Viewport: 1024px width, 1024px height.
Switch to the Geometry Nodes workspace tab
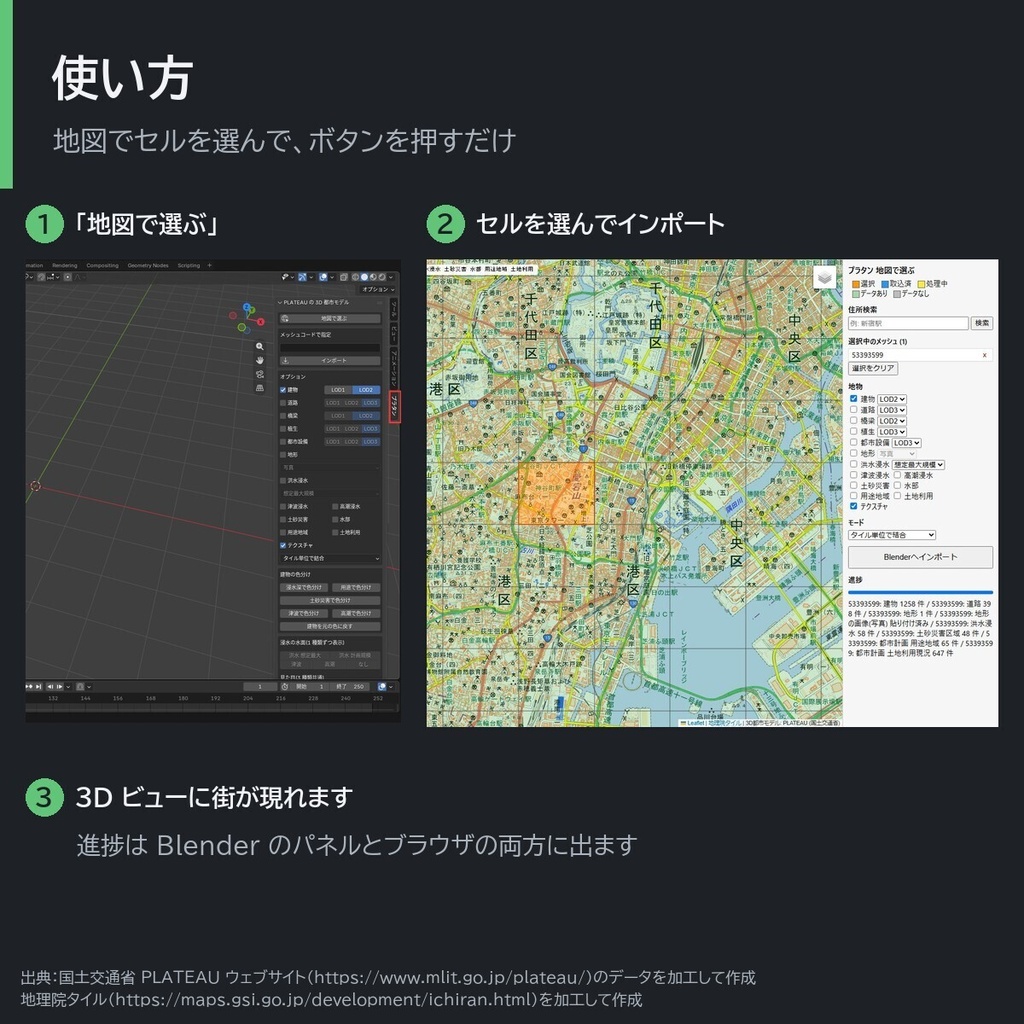pos(148,265)
